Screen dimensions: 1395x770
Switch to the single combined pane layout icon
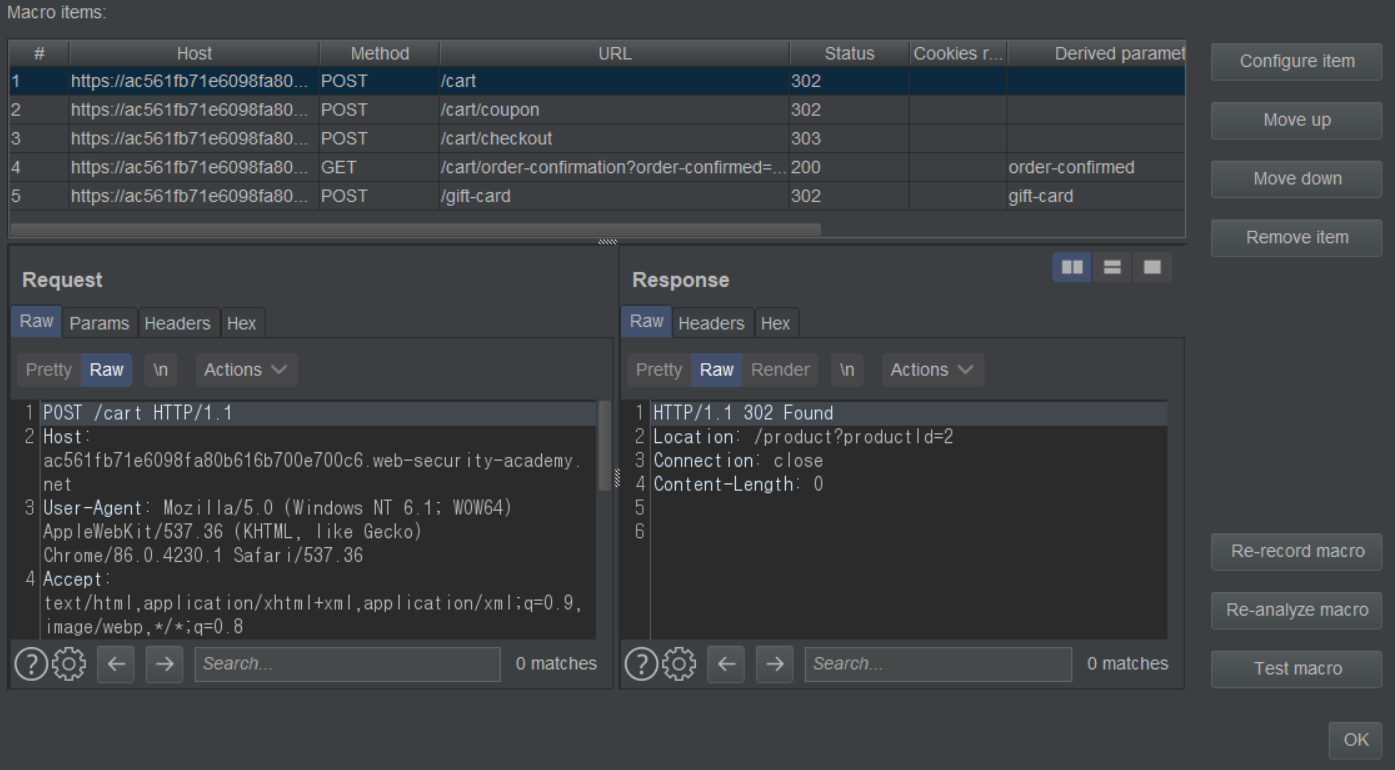[1152, 267]
